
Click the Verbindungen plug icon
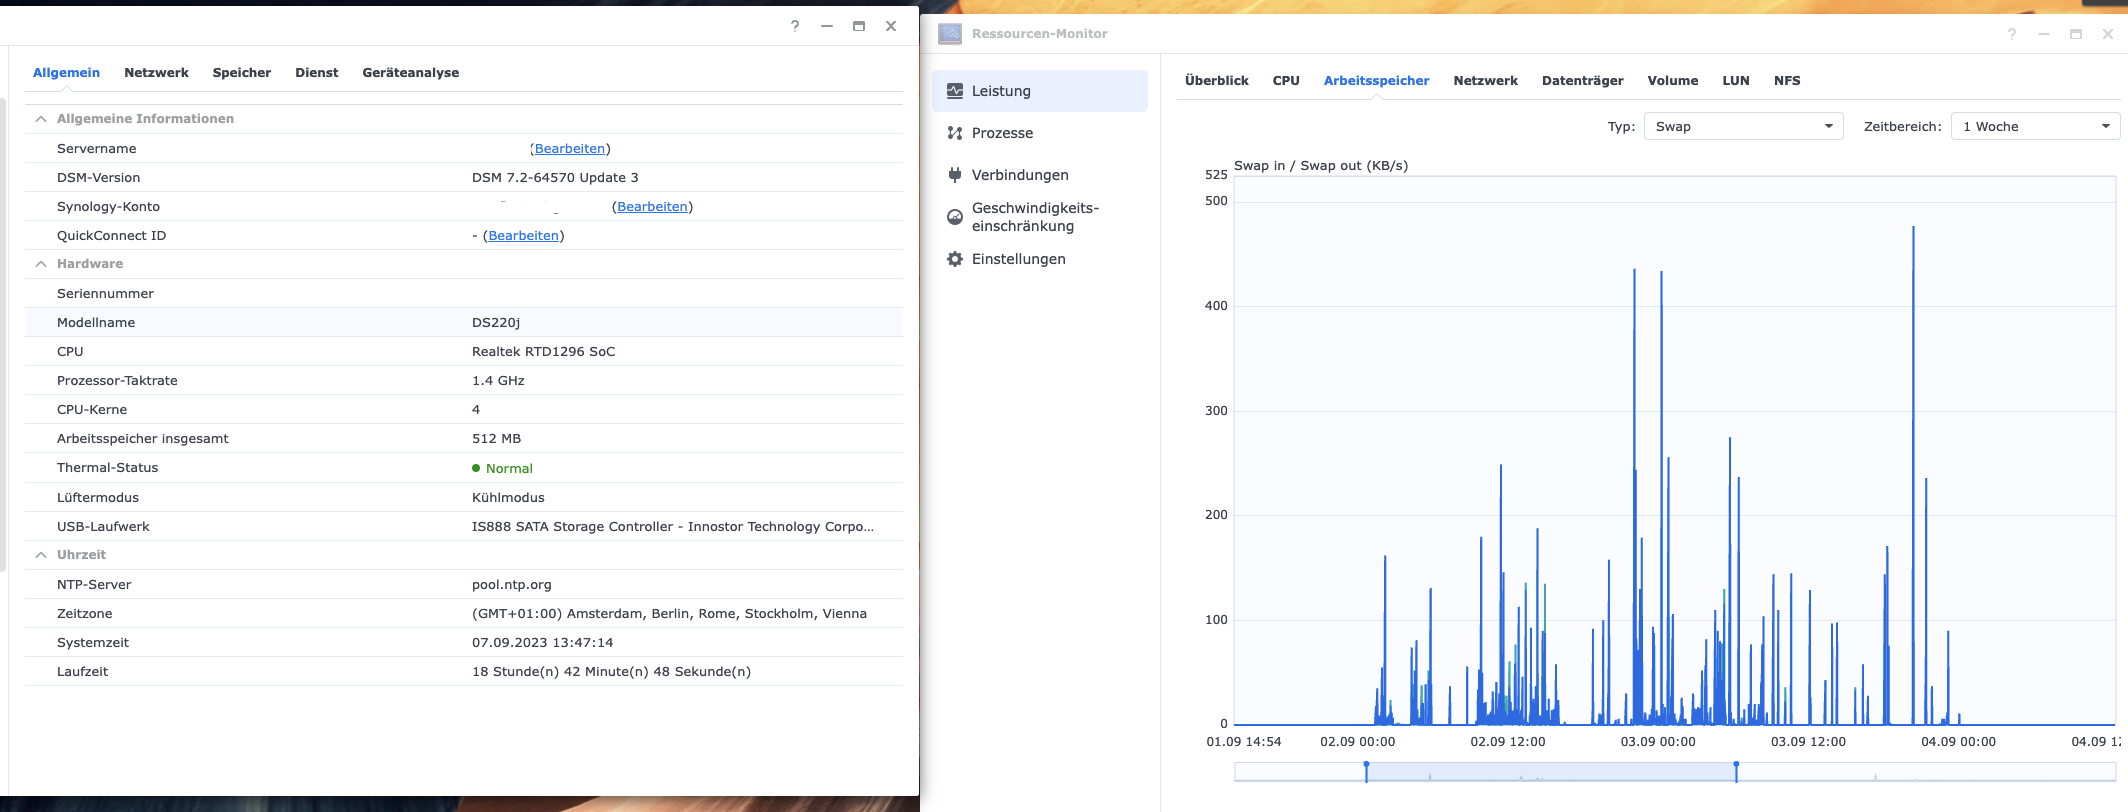[x=955, y=175]
